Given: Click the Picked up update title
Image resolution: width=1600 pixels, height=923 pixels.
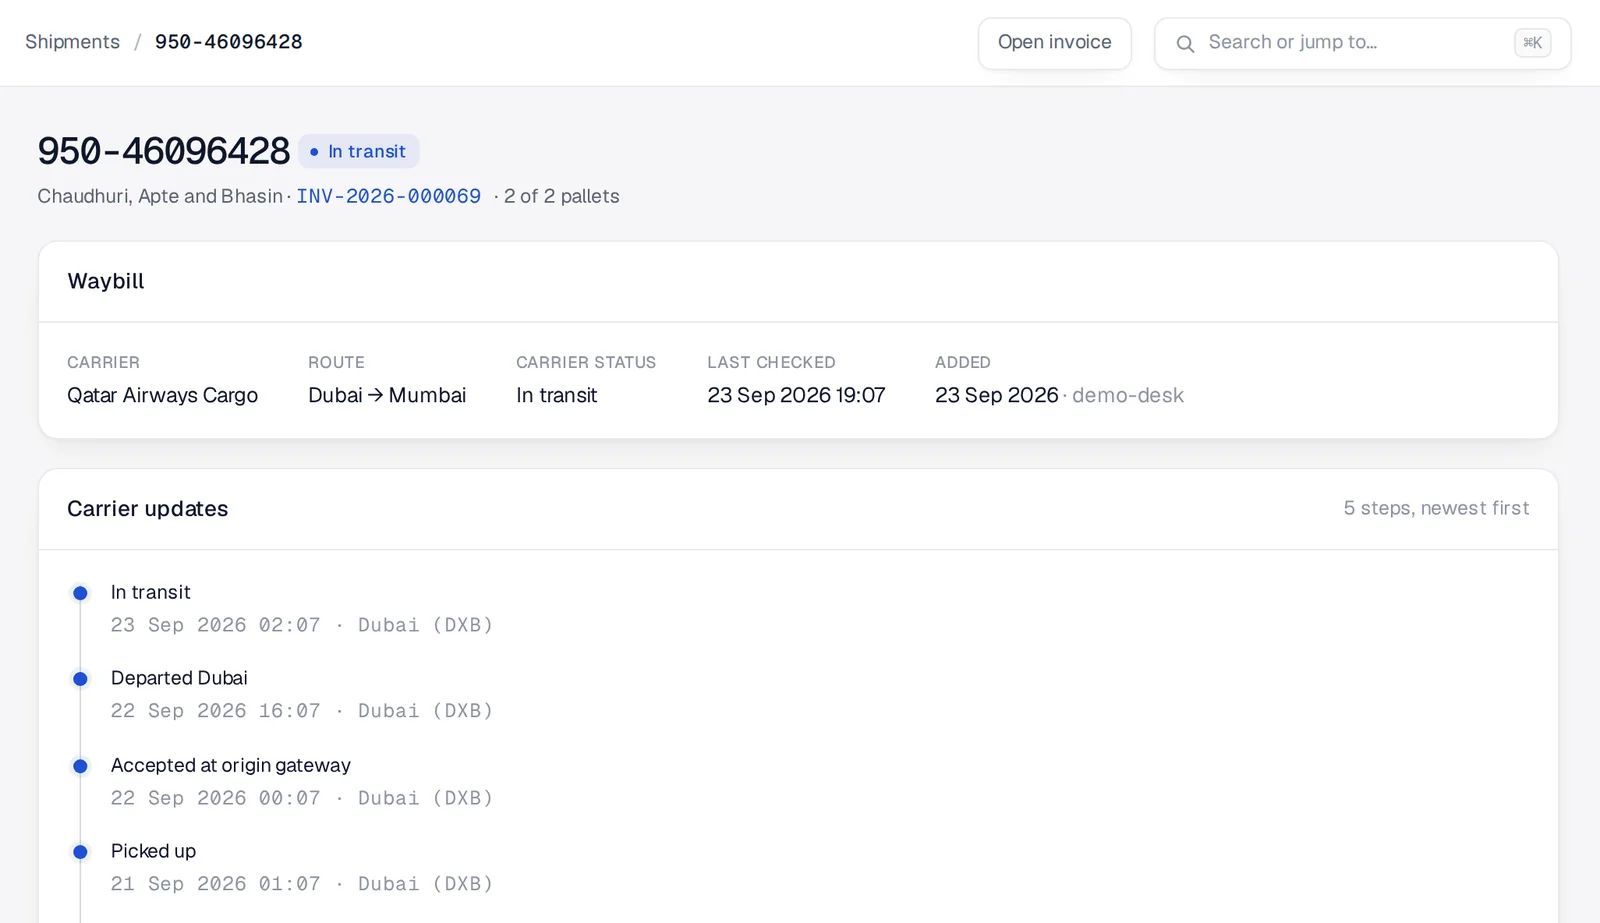Looking at the screenshot, I should pos(153,851).
